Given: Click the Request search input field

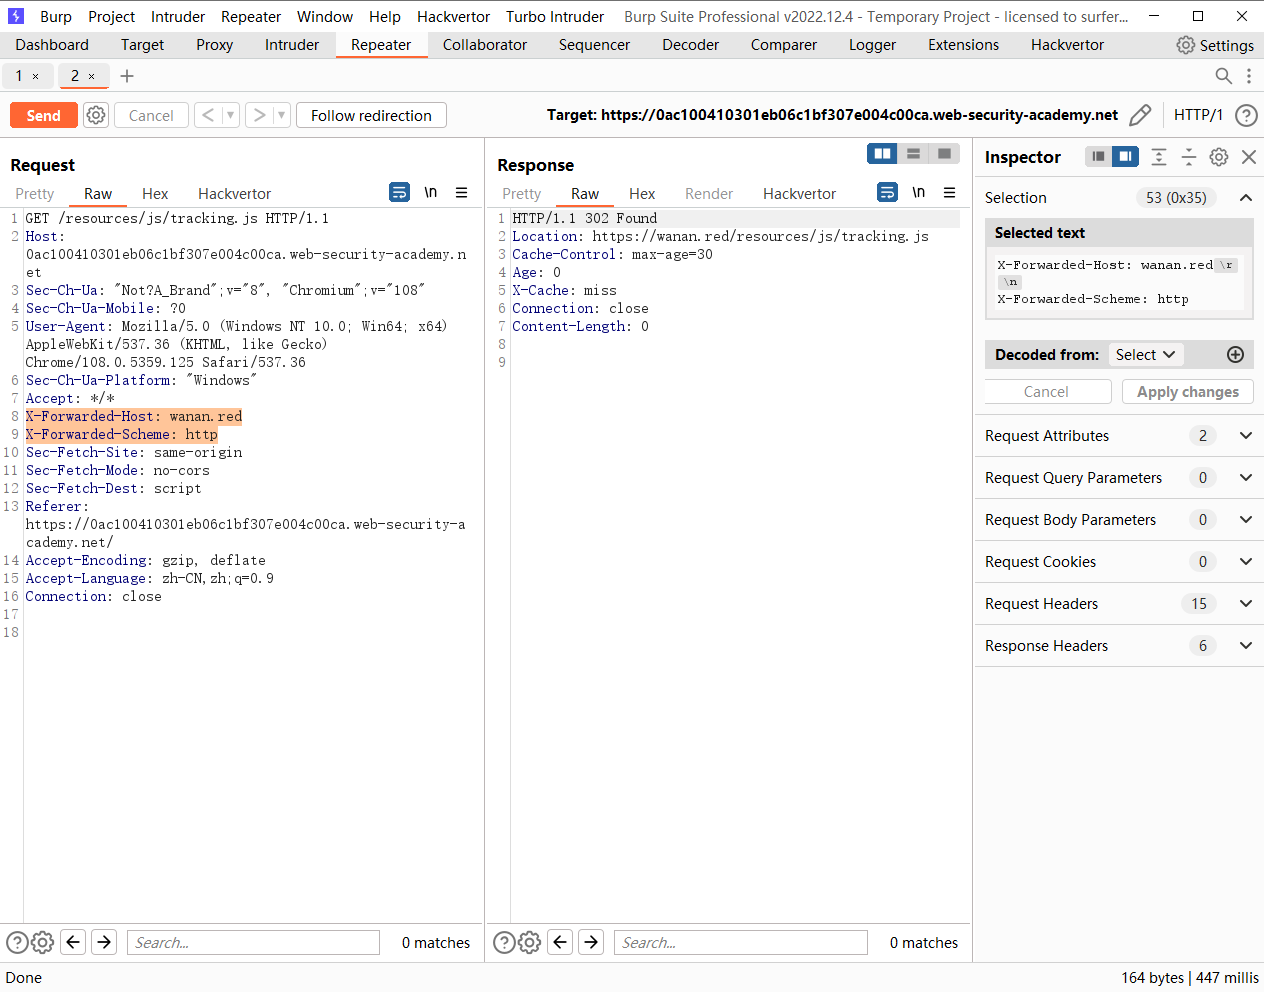Looking at the screenshot, I should click(x=253, y=942).
